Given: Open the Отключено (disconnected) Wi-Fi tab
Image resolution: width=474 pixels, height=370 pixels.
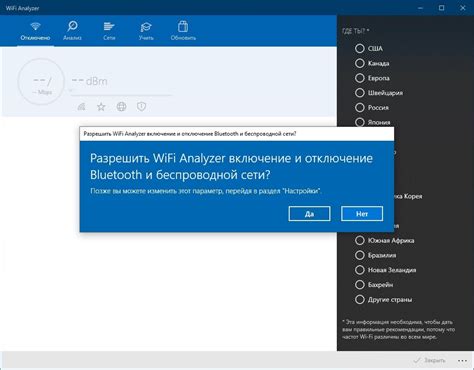Looking at the screenshot, I should (x=35, y=31).
